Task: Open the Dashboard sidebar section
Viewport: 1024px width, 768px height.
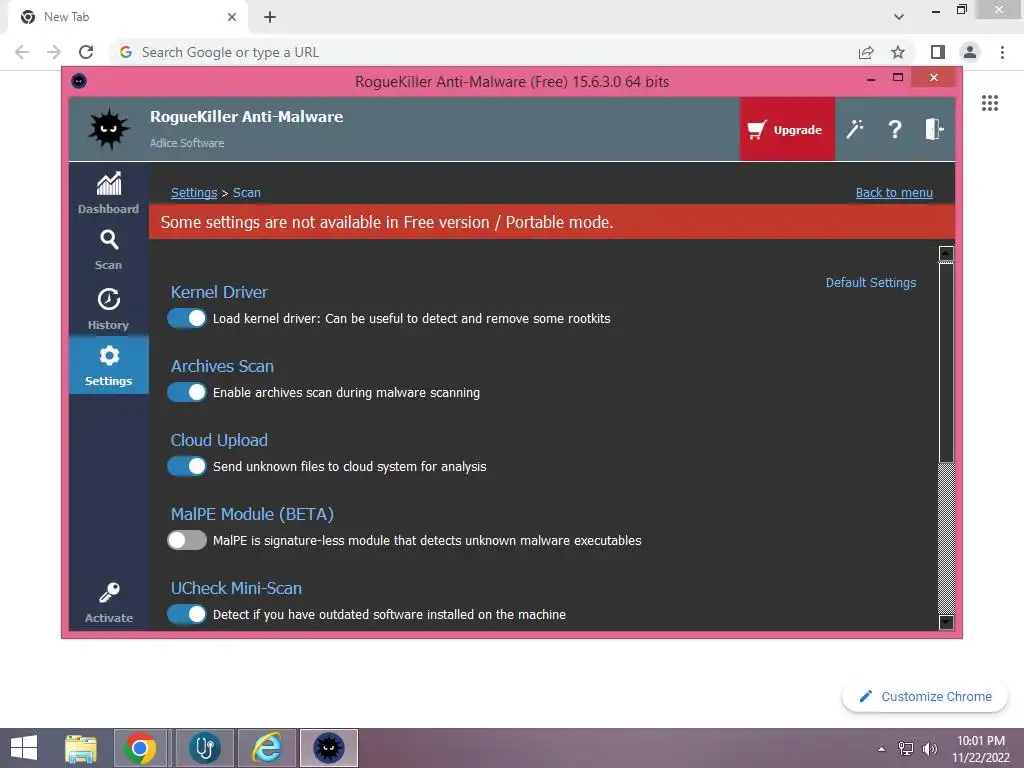Action: click(x=108, y=193)
